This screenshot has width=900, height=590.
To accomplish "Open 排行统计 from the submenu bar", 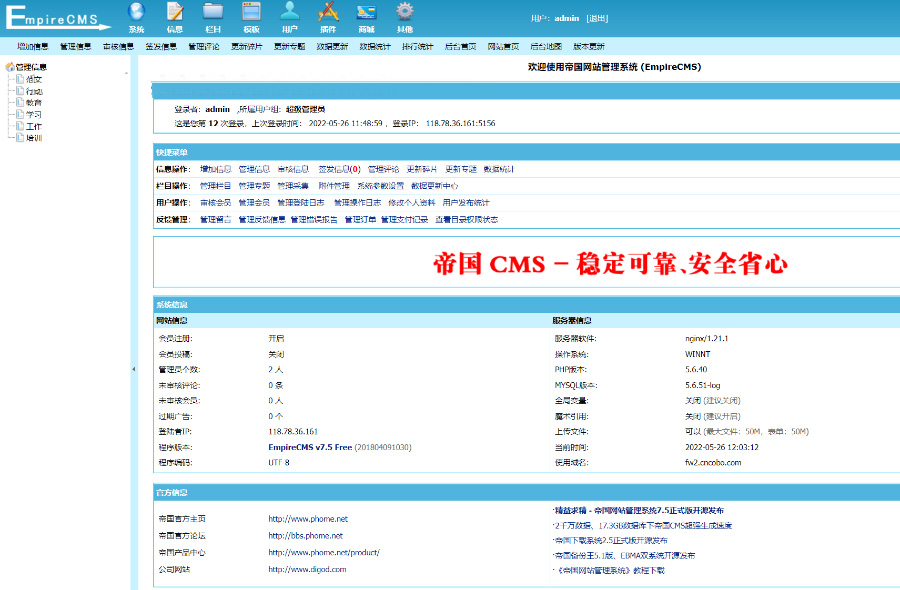I will [x=418, y=46].
